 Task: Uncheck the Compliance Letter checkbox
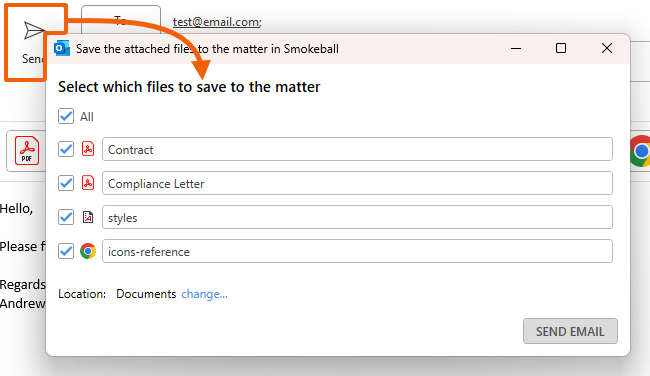click(66, 183)
